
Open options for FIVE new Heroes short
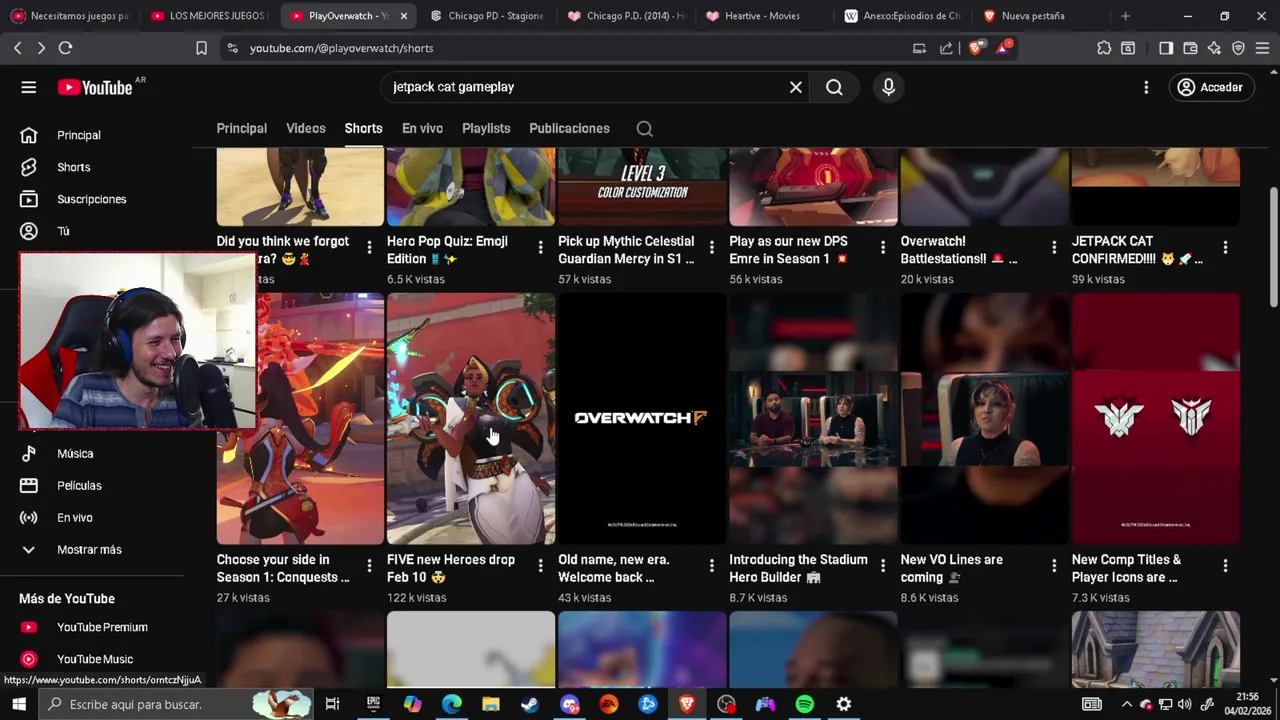tap(540, 566)
